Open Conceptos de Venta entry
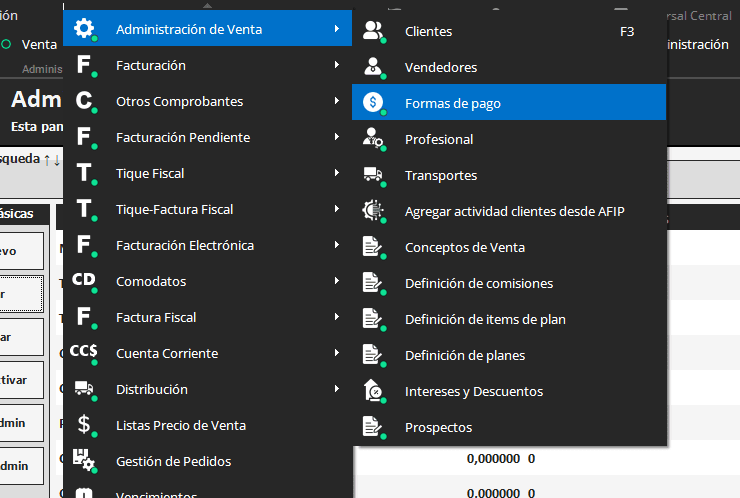Image resolution: width=740 pixels, height=498 pixels. coord(464,247)
